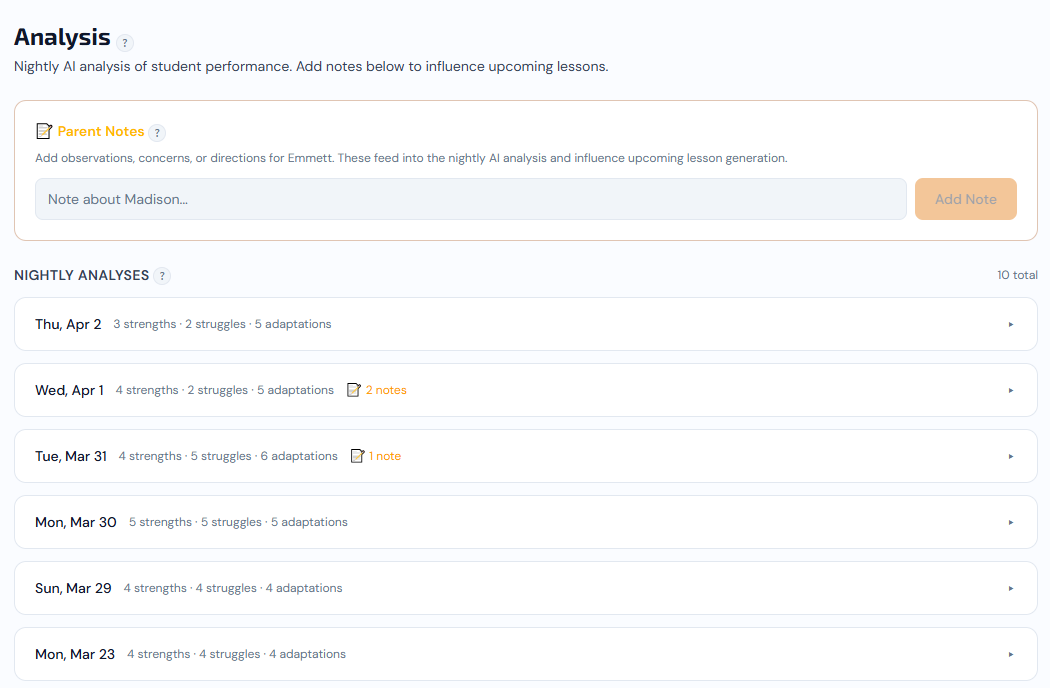Select the 10 total counter
Image resolution: width=1050 pixels, height=688 pixels.
1018,275
